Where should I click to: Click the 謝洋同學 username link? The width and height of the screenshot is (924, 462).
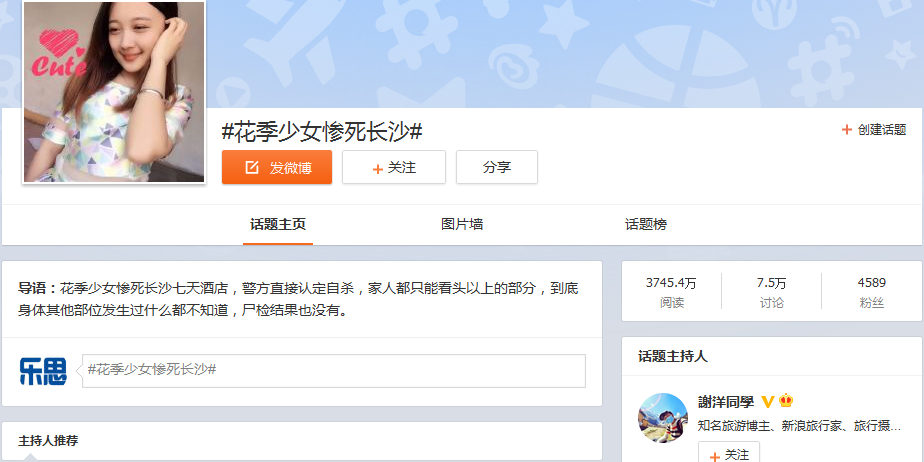pyautogui.click(x=726, y=402)
